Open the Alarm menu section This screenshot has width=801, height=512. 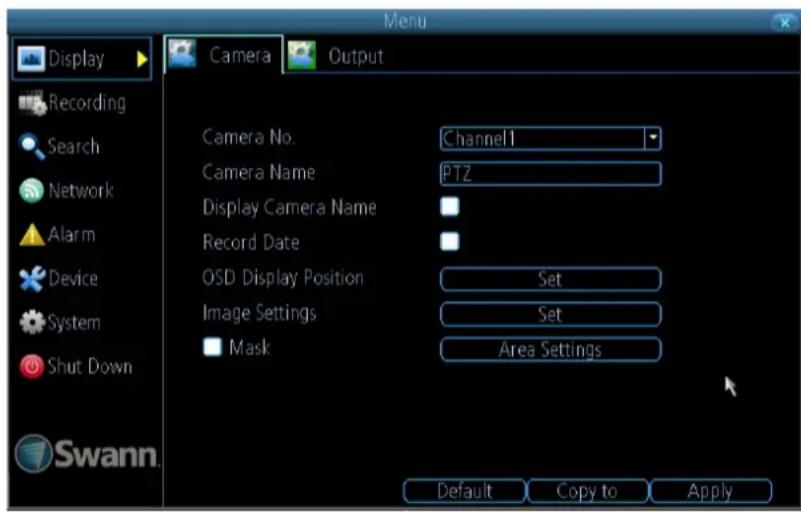point(57,235)
